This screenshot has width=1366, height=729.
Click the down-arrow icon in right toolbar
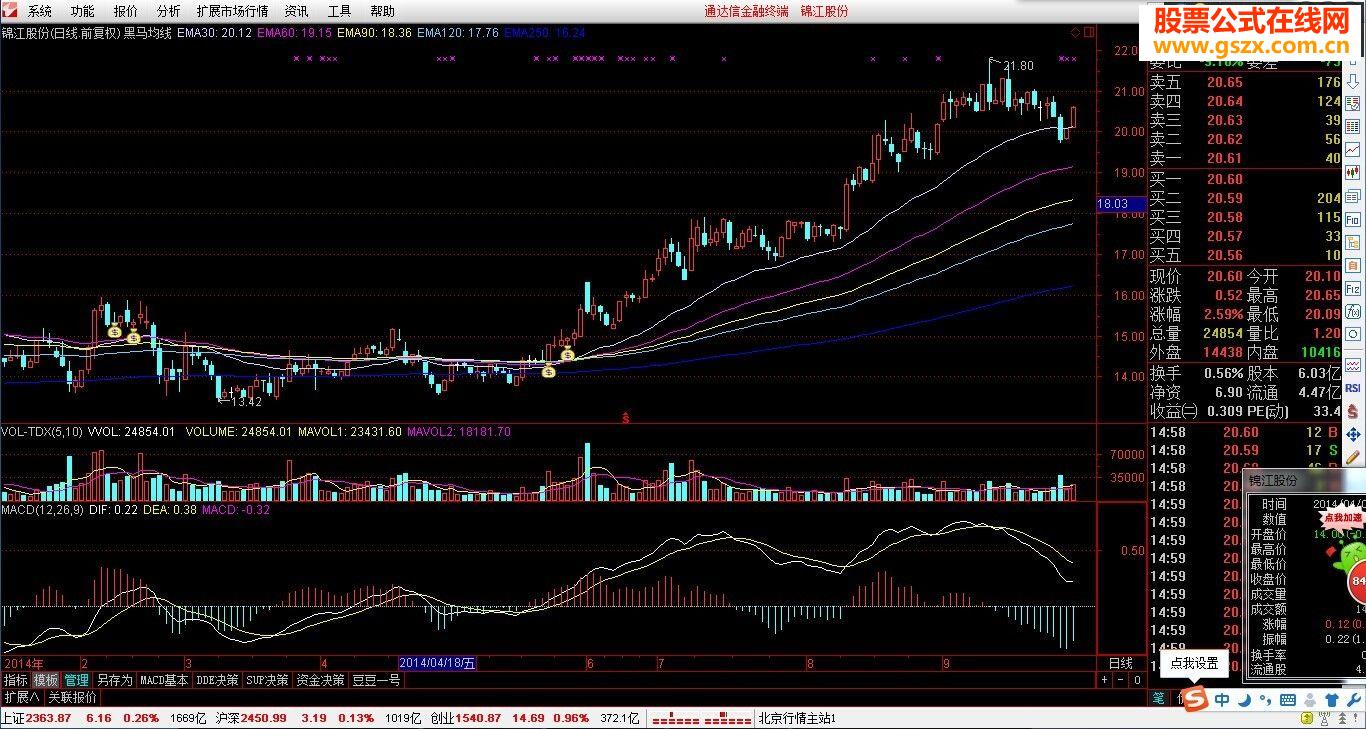(1353, 82)
